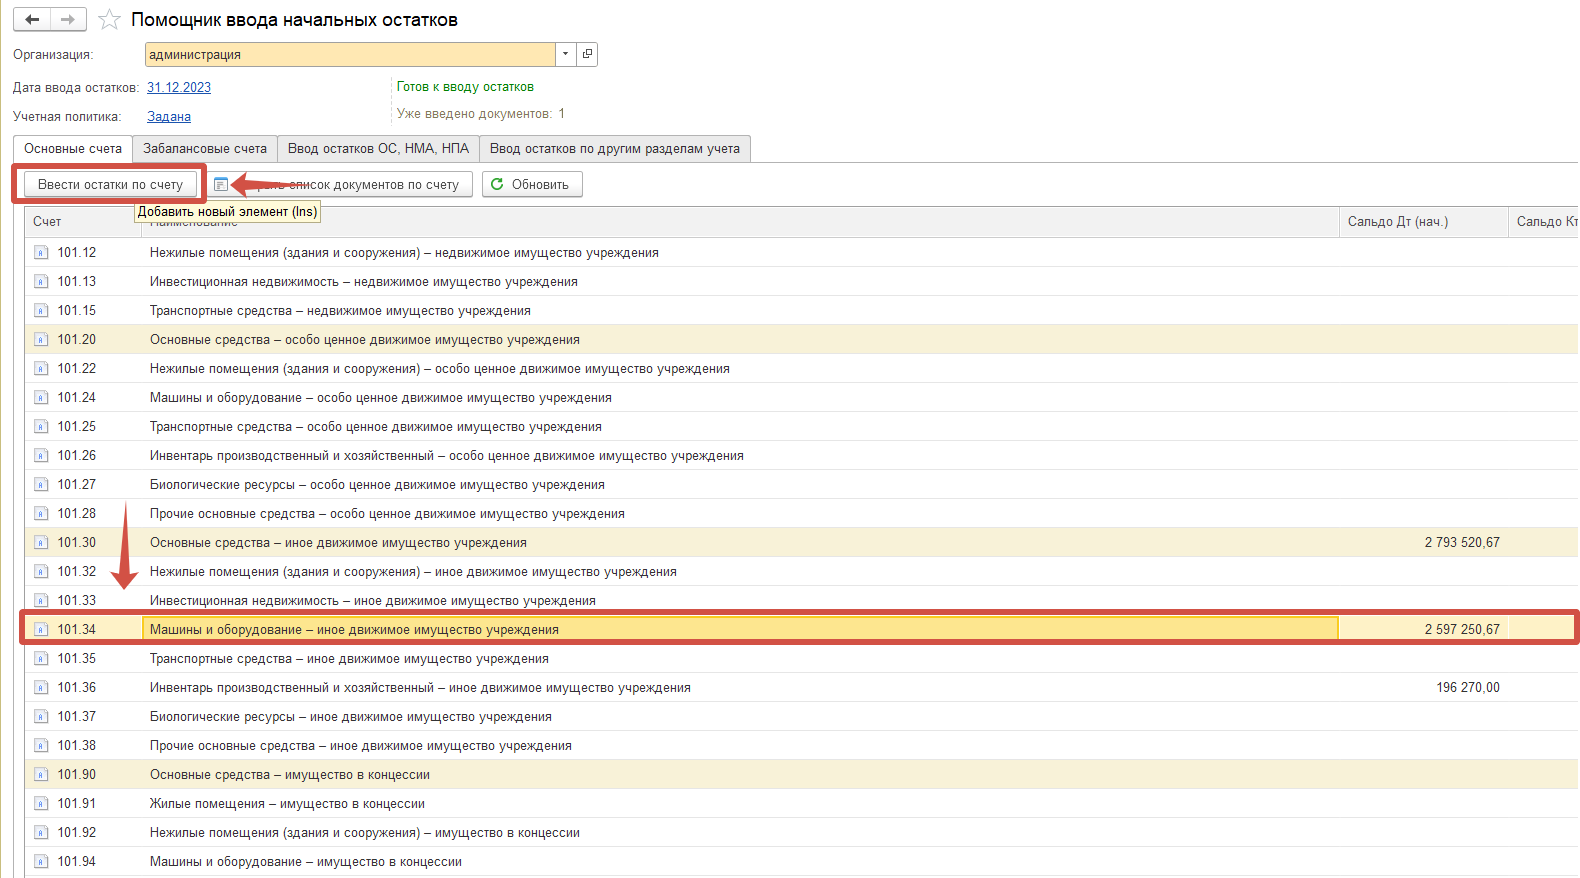Screen dimensions: 1580x878
Task: Click the account icon for row 101.26
Action: pos(41,456)
